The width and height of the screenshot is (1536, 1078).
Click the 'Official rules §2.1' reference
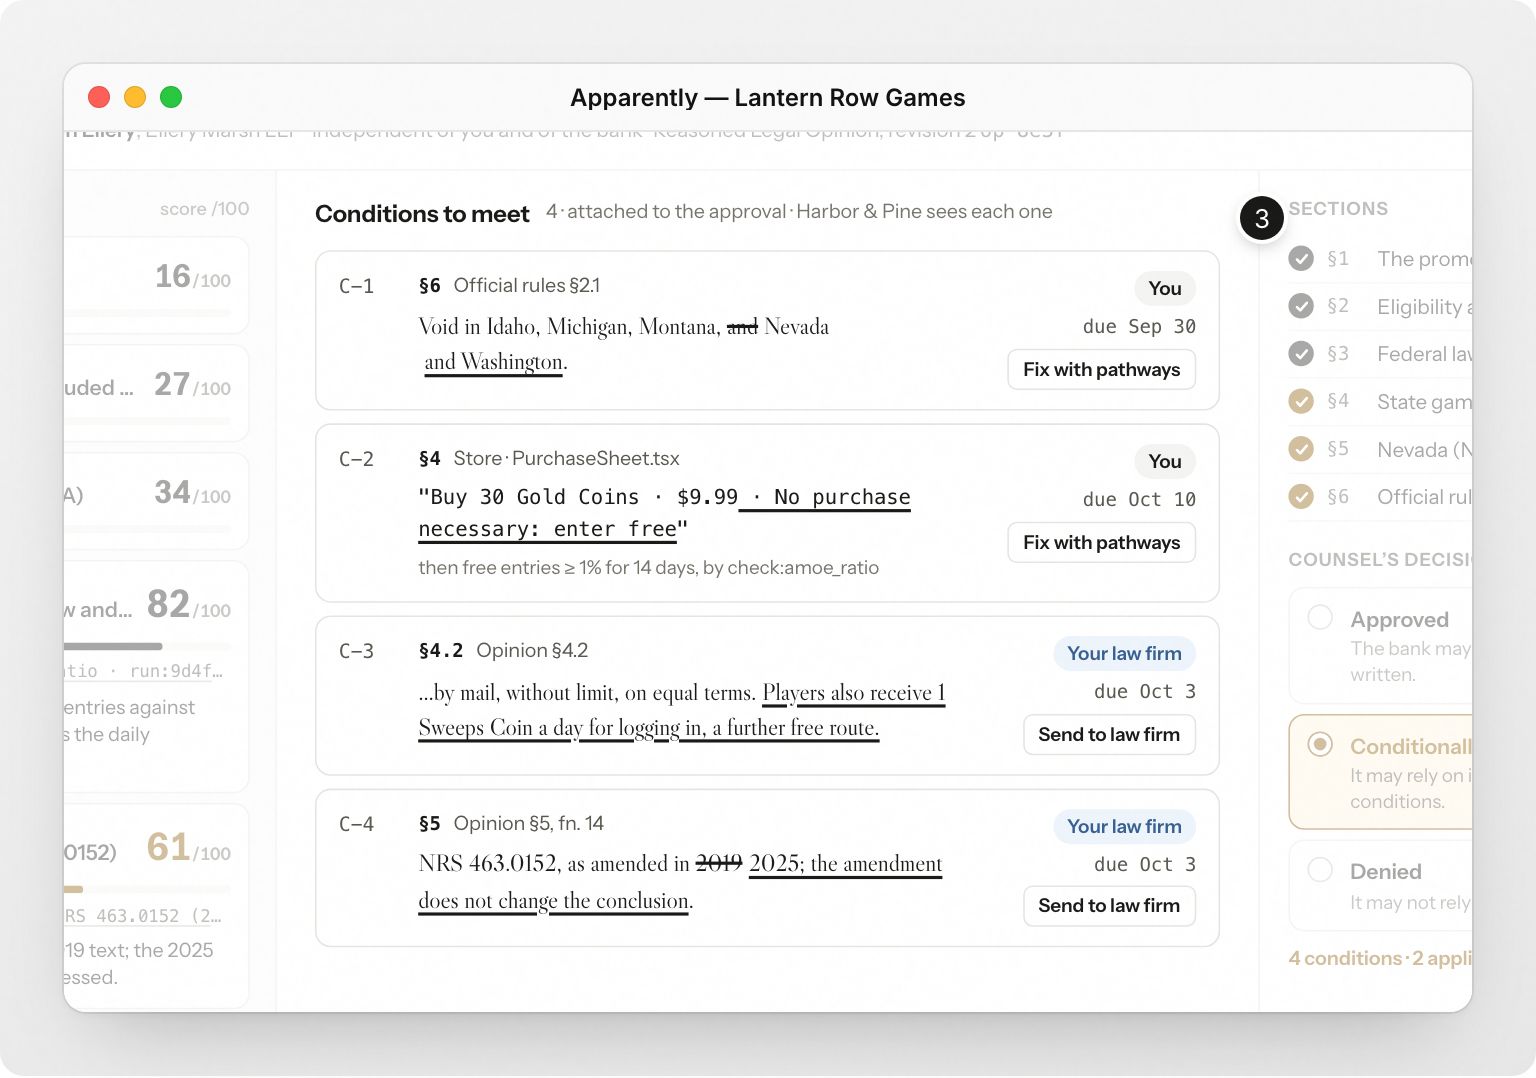coord(527,285)
